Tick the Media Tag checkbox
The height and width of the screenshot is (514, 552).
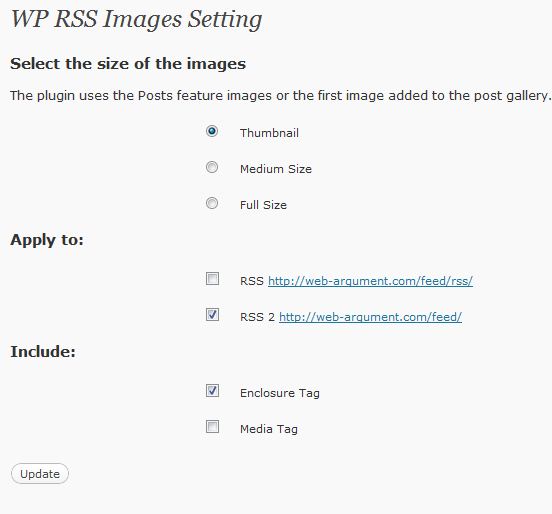pos(212,426)
